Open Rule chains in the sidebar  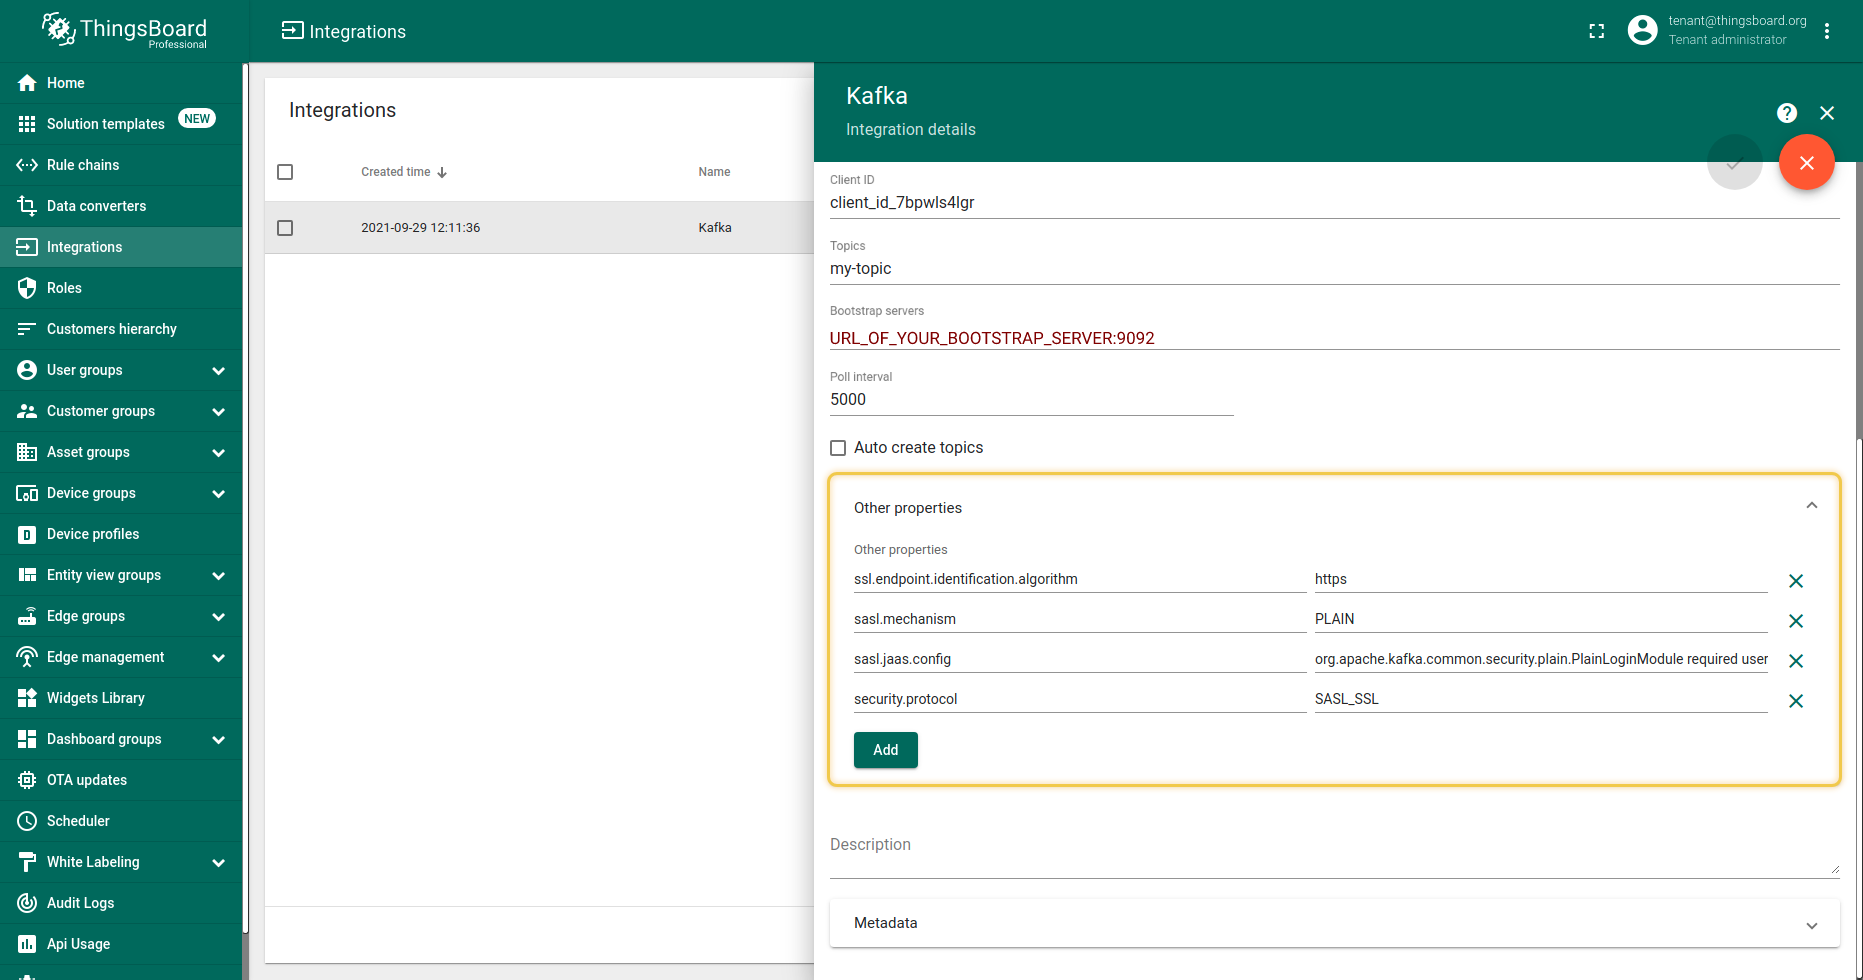(83, 165)
